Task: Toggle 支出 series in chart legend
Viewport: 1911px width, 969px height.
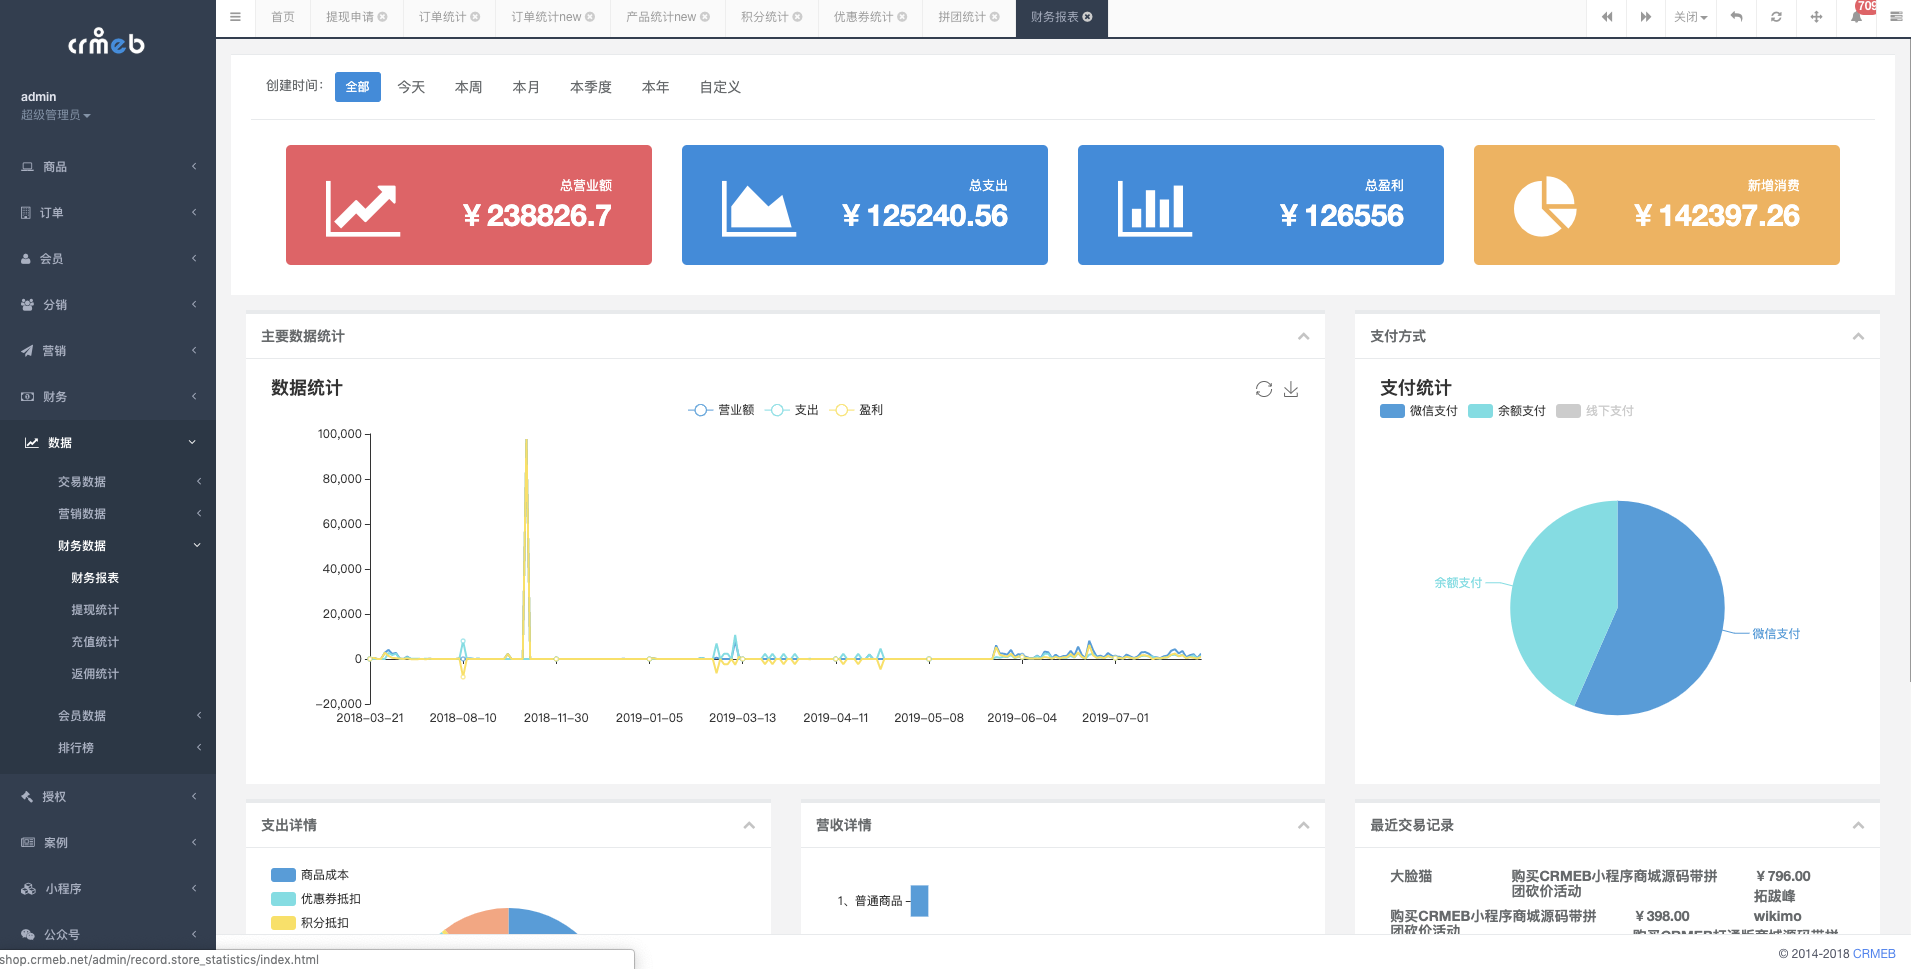Action: point(792,410)
